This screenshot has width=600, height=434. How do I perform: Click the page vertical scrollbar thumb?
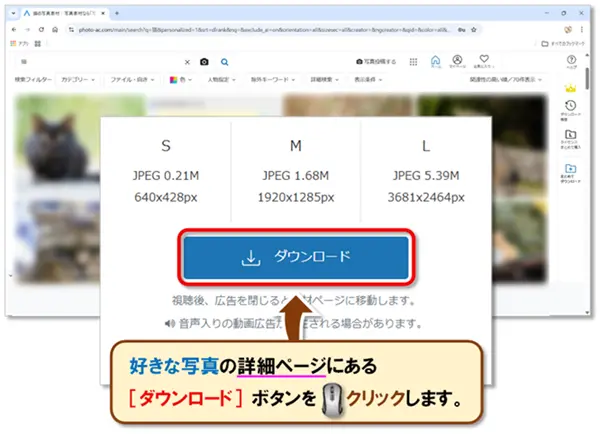pos(588,78)
